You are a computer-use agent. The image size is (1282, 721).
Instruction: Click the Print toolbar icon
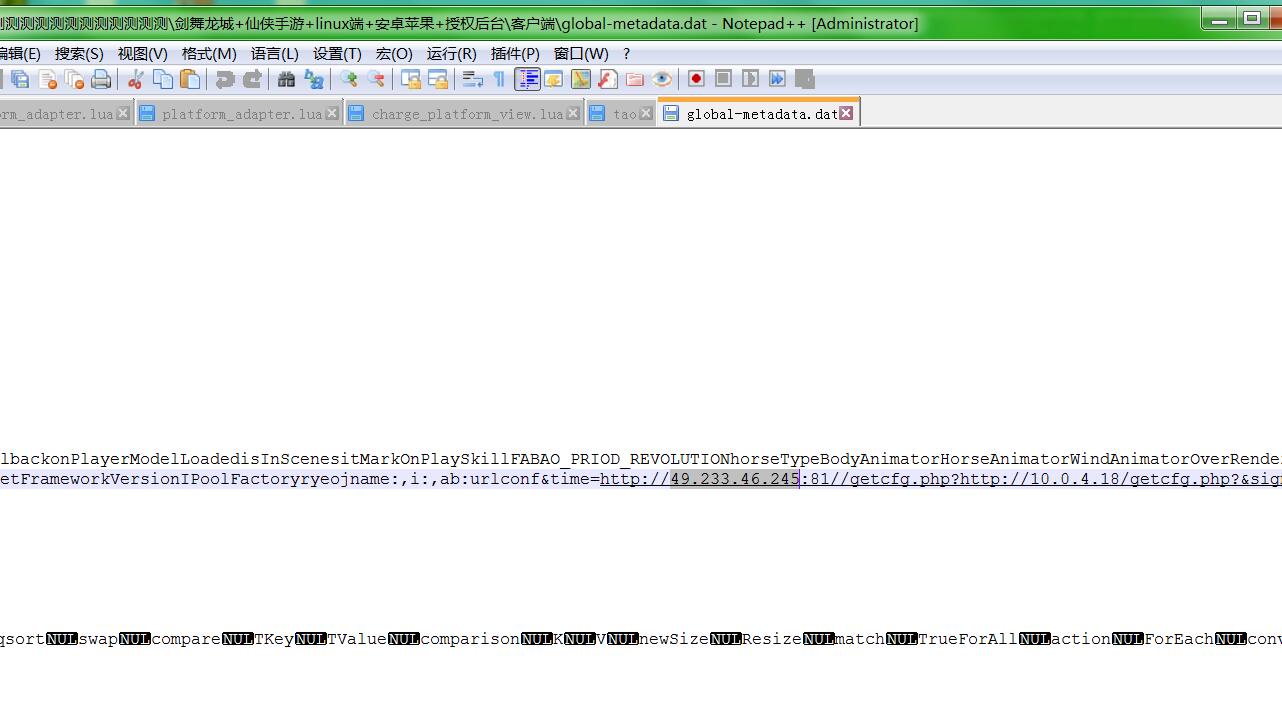(x=101, y=80)
